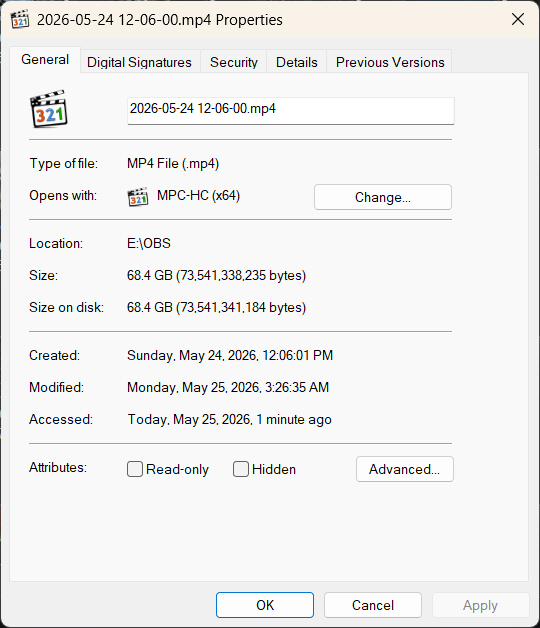Viewport: 540px width, 628px height.
Task: Click the Size on disk value '73,541,341,184 bytes'
Action: tap(241, 308)
